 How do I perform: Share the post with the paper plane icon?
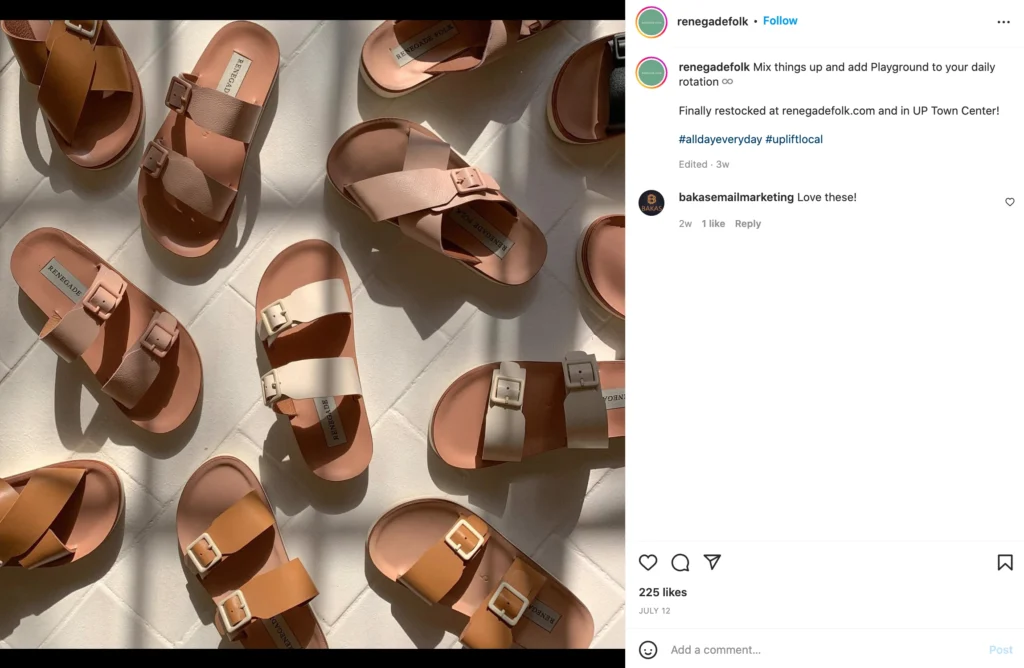(712, 562)
